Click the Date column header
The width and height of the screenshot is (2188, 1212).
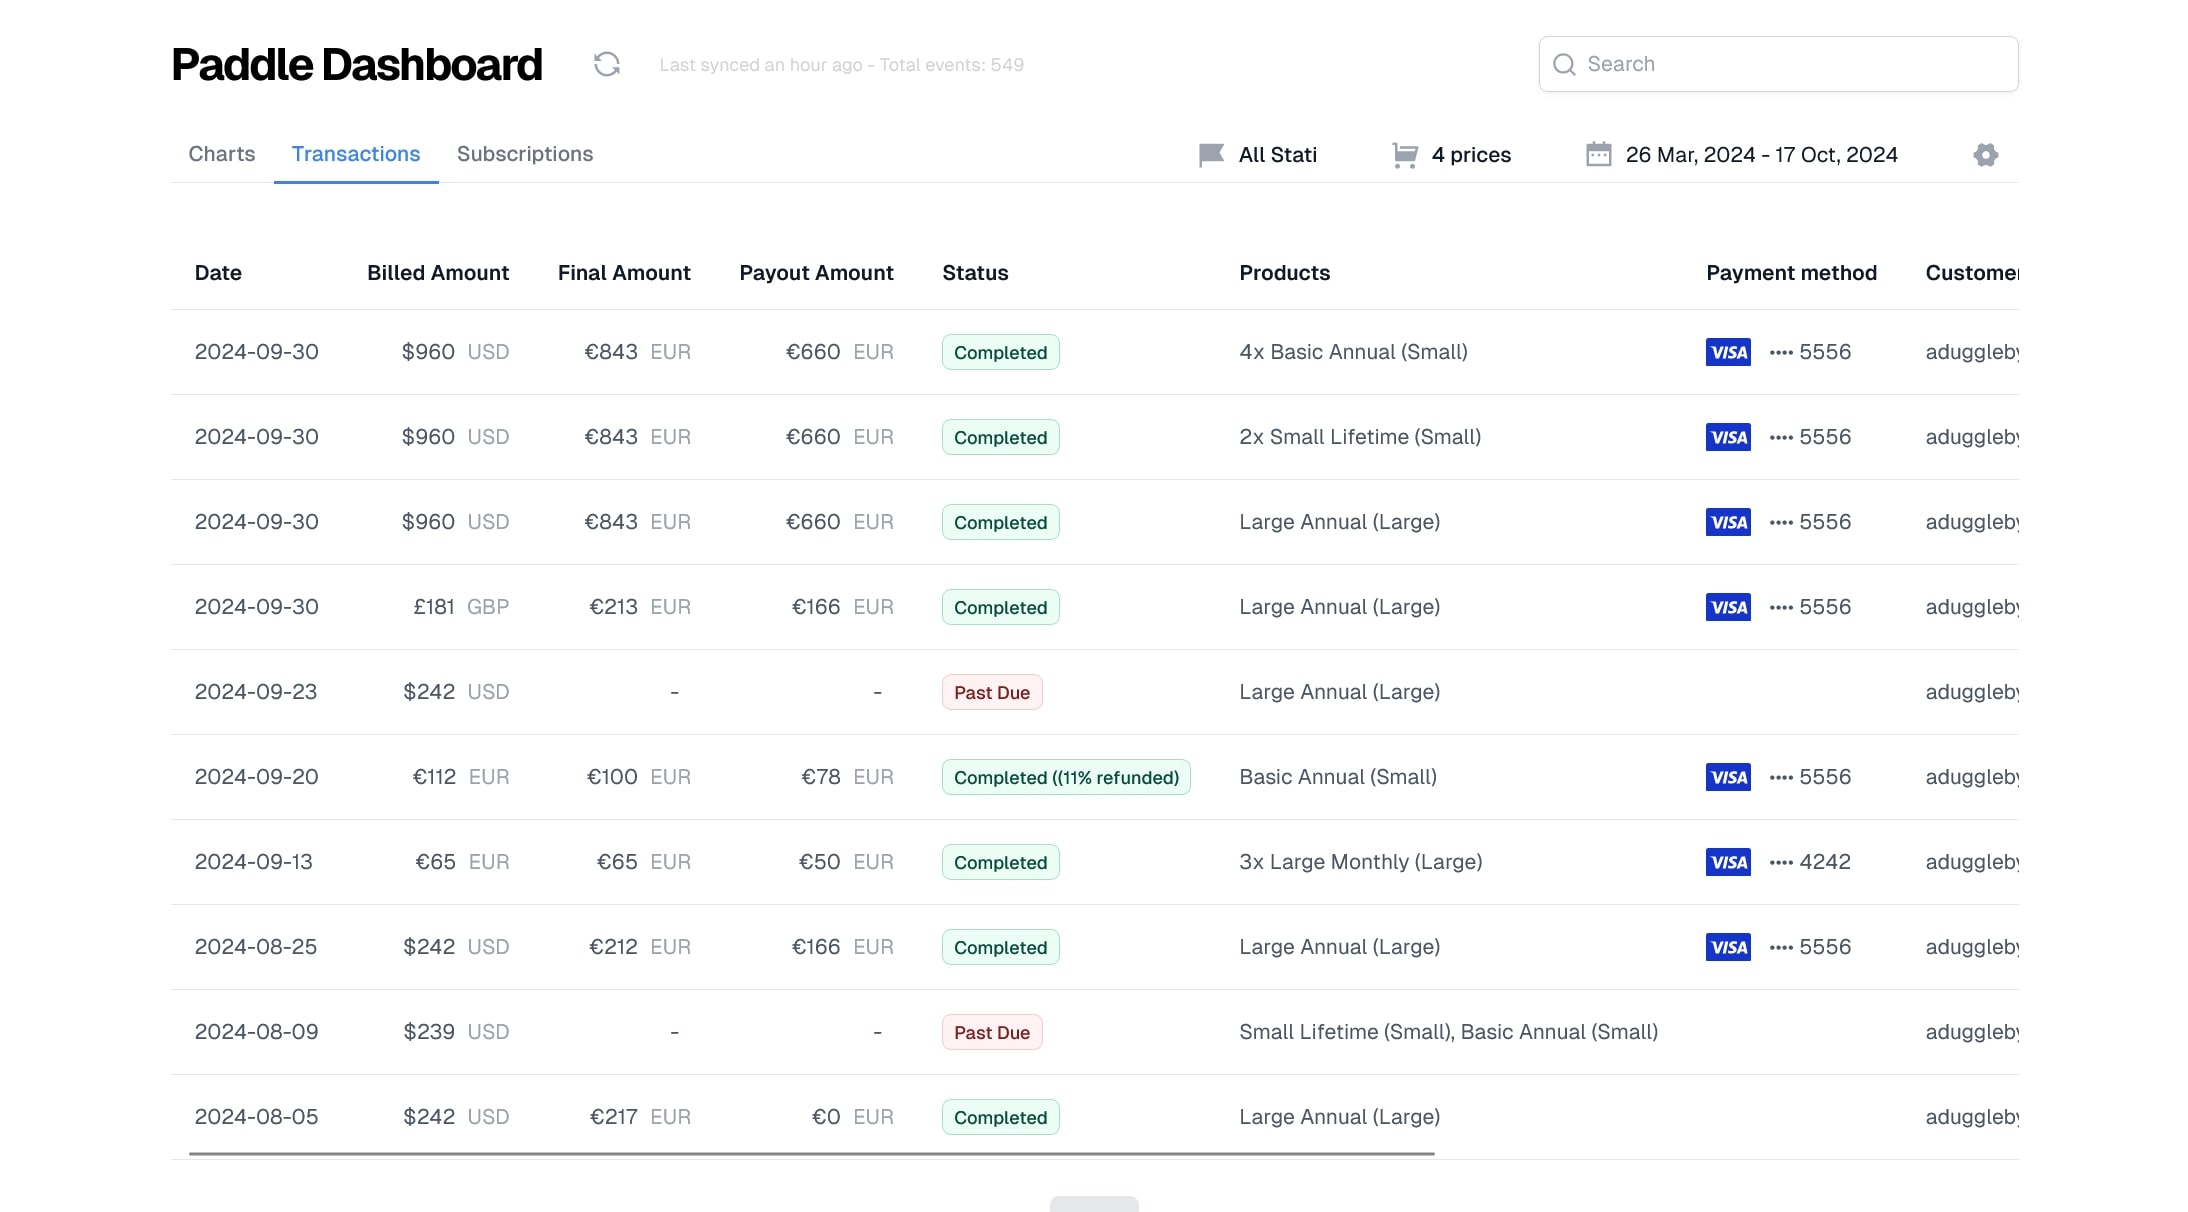click(x=218, y=272)
